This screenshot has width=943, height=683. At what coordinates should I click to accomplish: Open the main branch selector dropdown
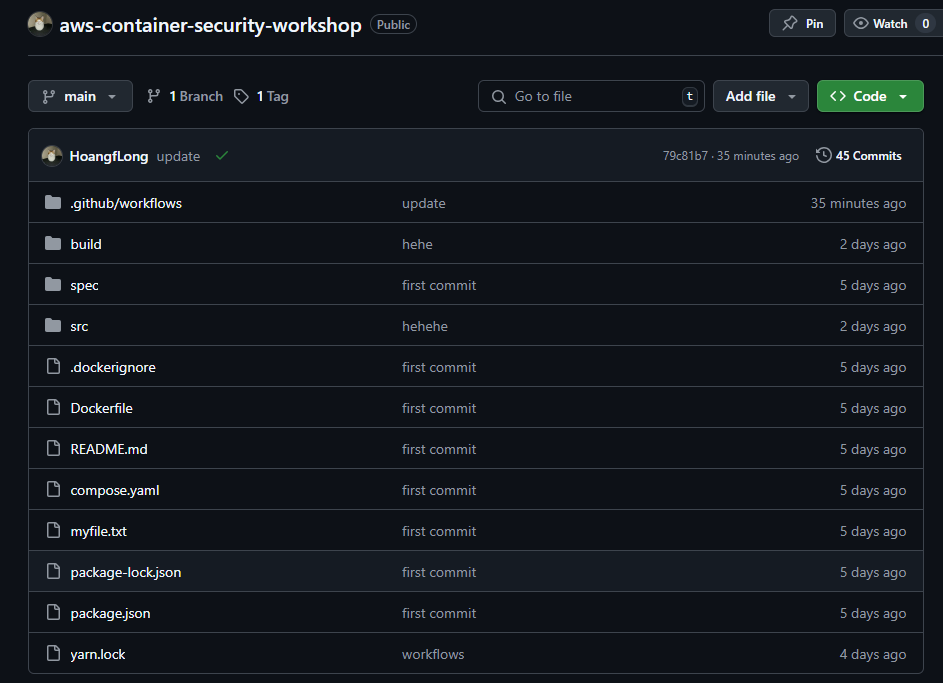80,96
